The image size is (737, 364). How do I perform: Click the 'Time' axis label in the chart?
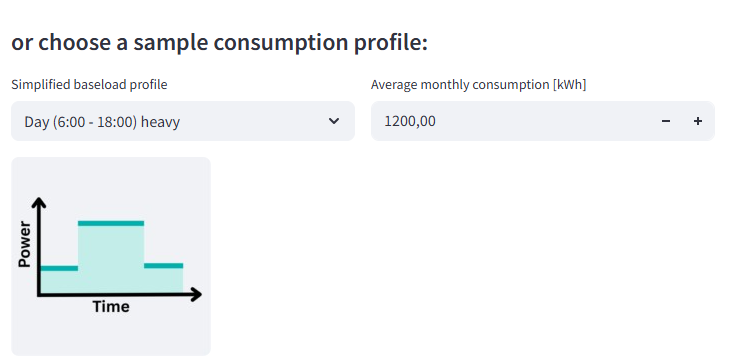111,307
